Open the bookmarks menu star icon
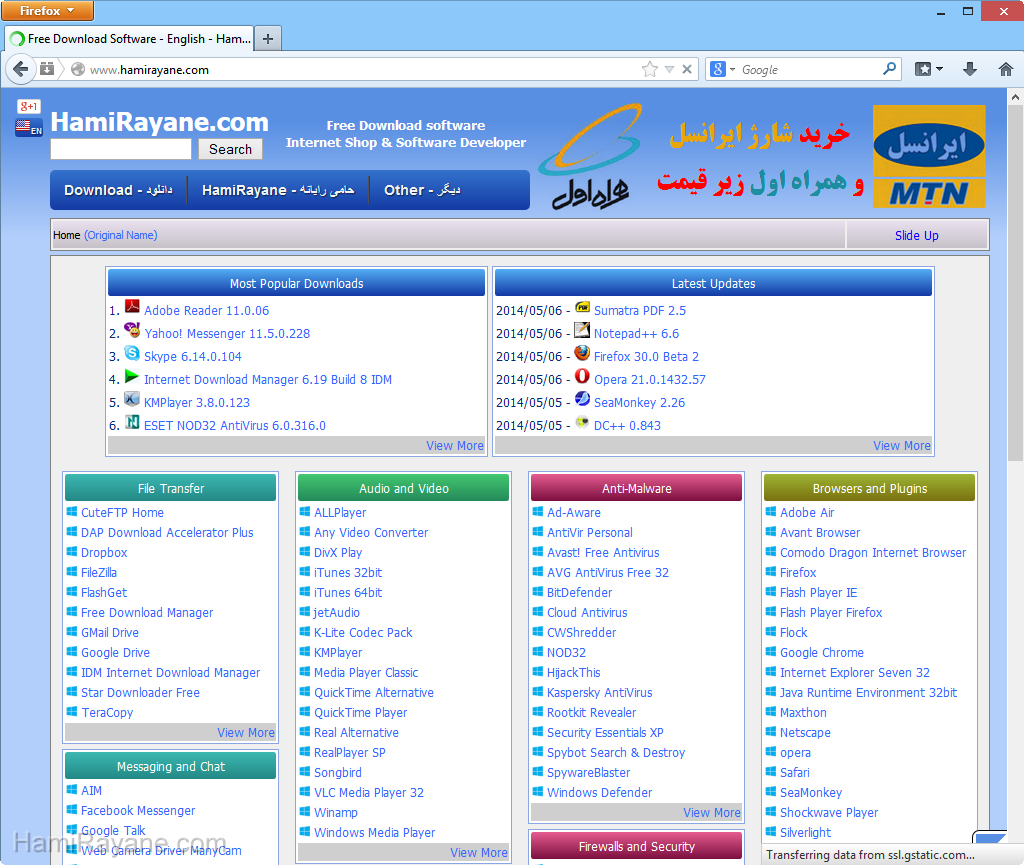The image size is (1024, 865). point(923,69)
